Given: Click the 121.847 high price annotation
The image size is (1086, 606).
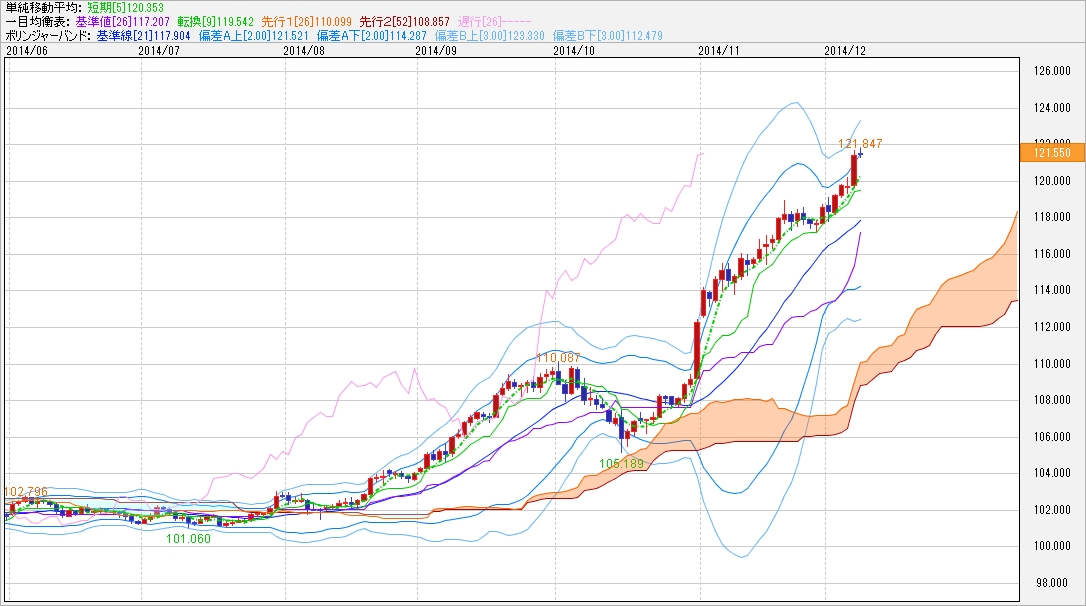Looking at the screenshot, I should pyautogui.click(x=860, y=144).
